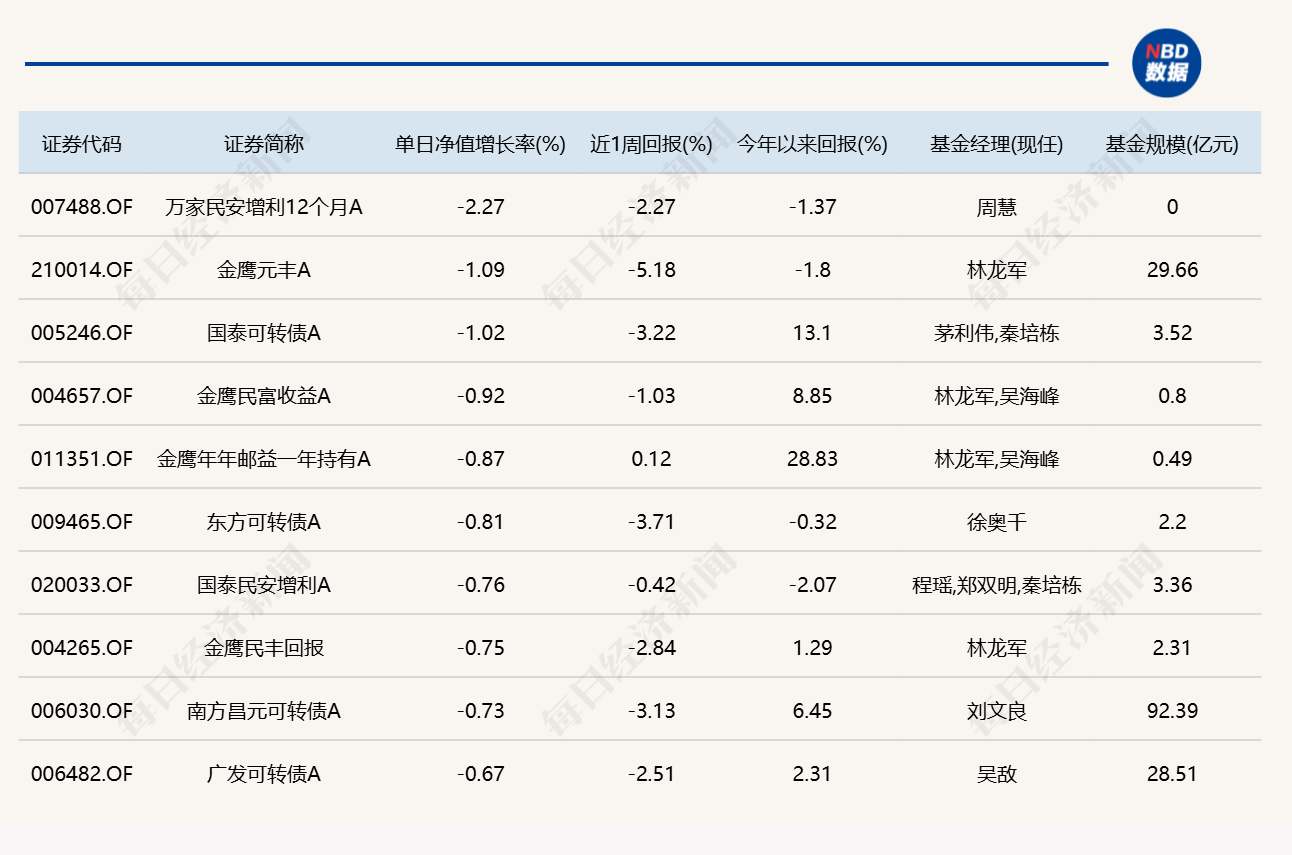Viewport: 1292px width, 855px height.
Task: Click fund manager 茅利伟,秦培栋
Action: [x=997, y=333]
